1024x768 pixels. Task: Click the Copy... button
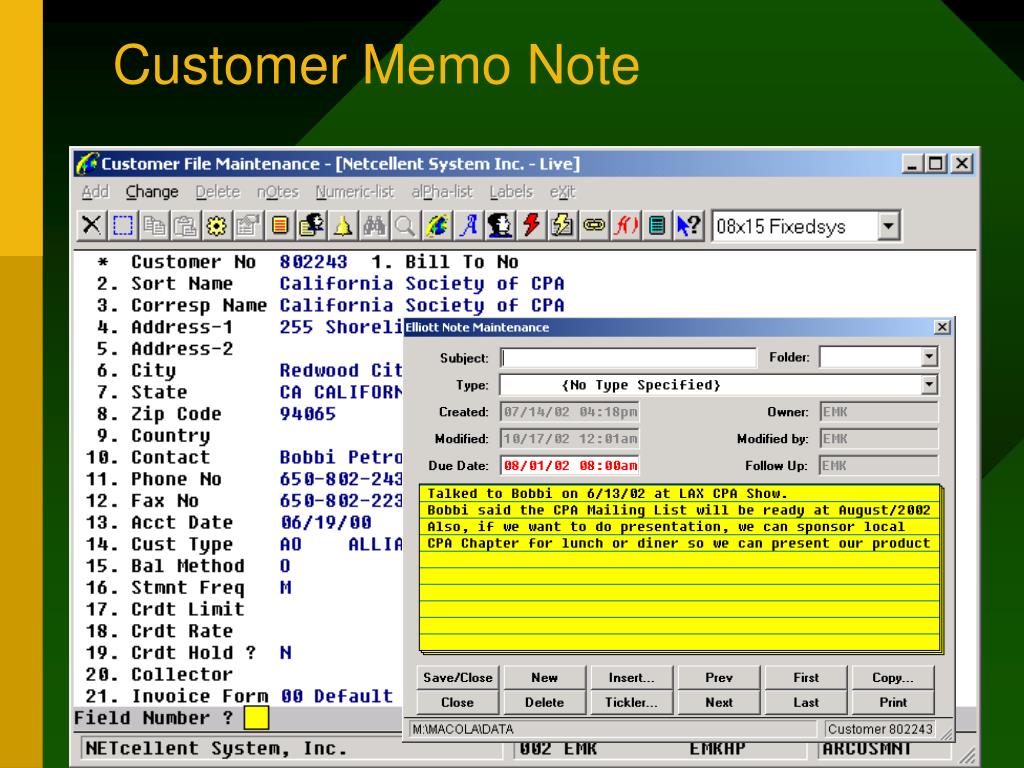coord(893,677)
